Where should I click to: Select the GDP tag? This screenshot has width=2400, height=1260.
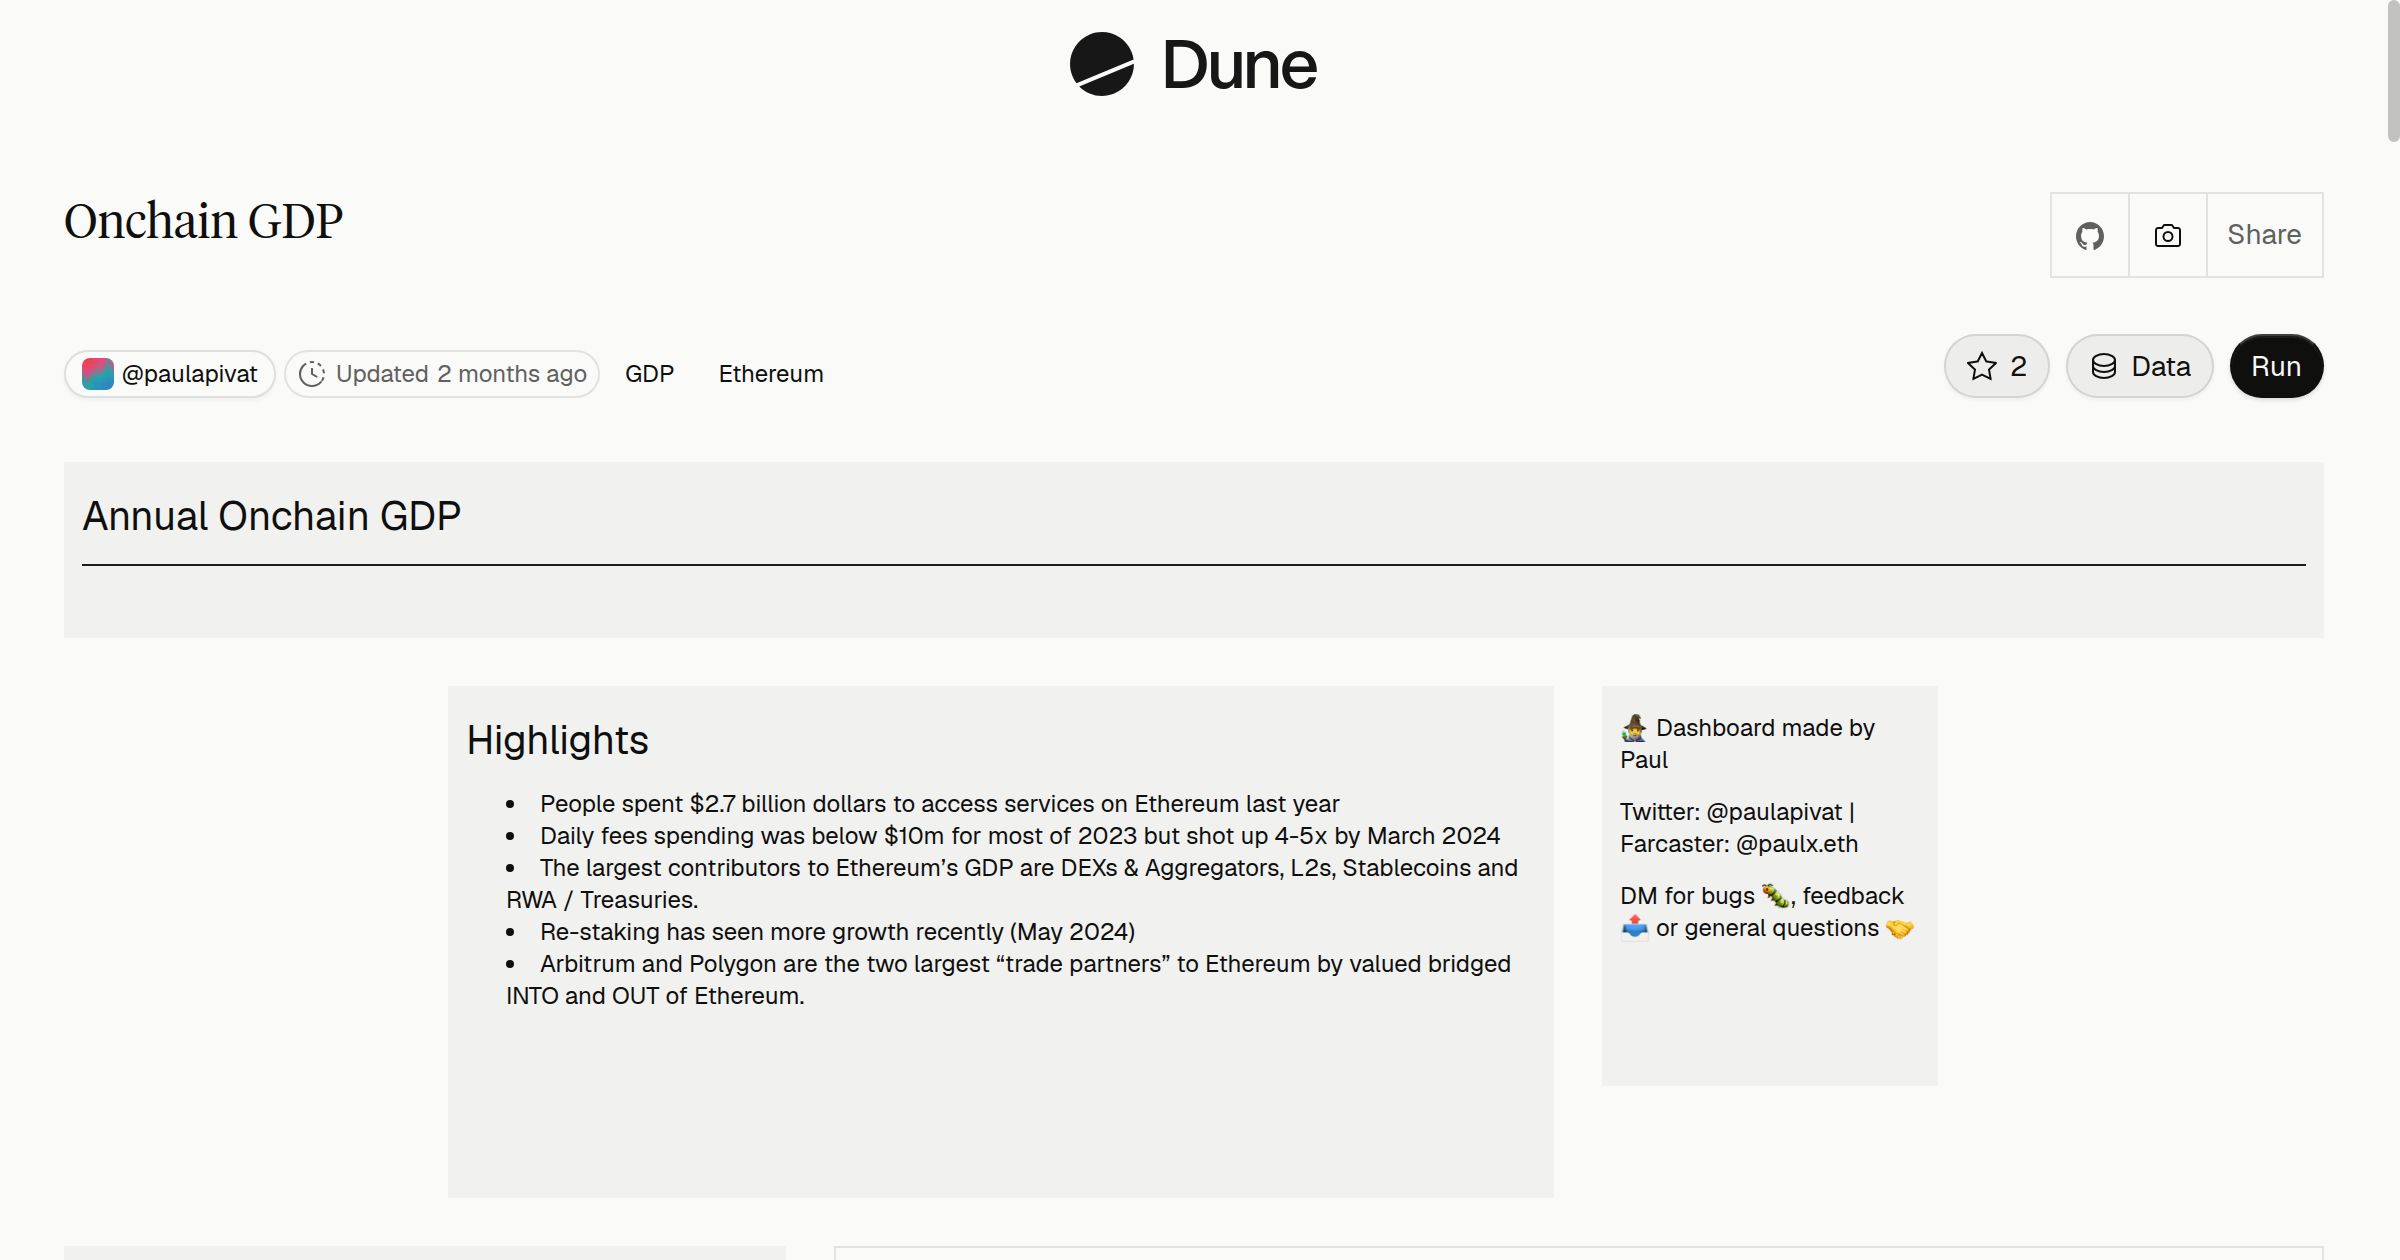649,374
